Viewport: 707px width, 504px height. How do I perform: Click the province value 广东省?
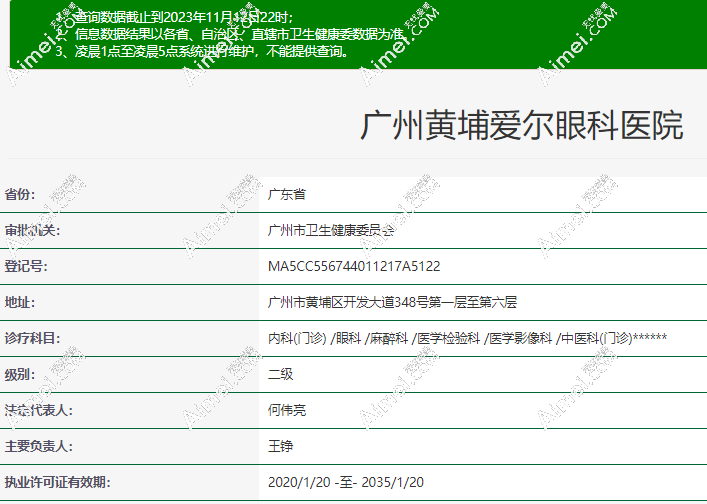(287, 194)
